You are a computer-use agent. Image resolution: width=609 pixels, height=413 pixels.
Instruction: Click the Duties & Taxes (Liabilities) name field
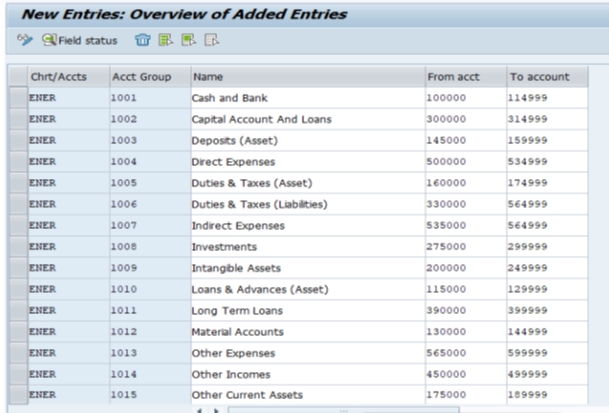pos(308,204)
